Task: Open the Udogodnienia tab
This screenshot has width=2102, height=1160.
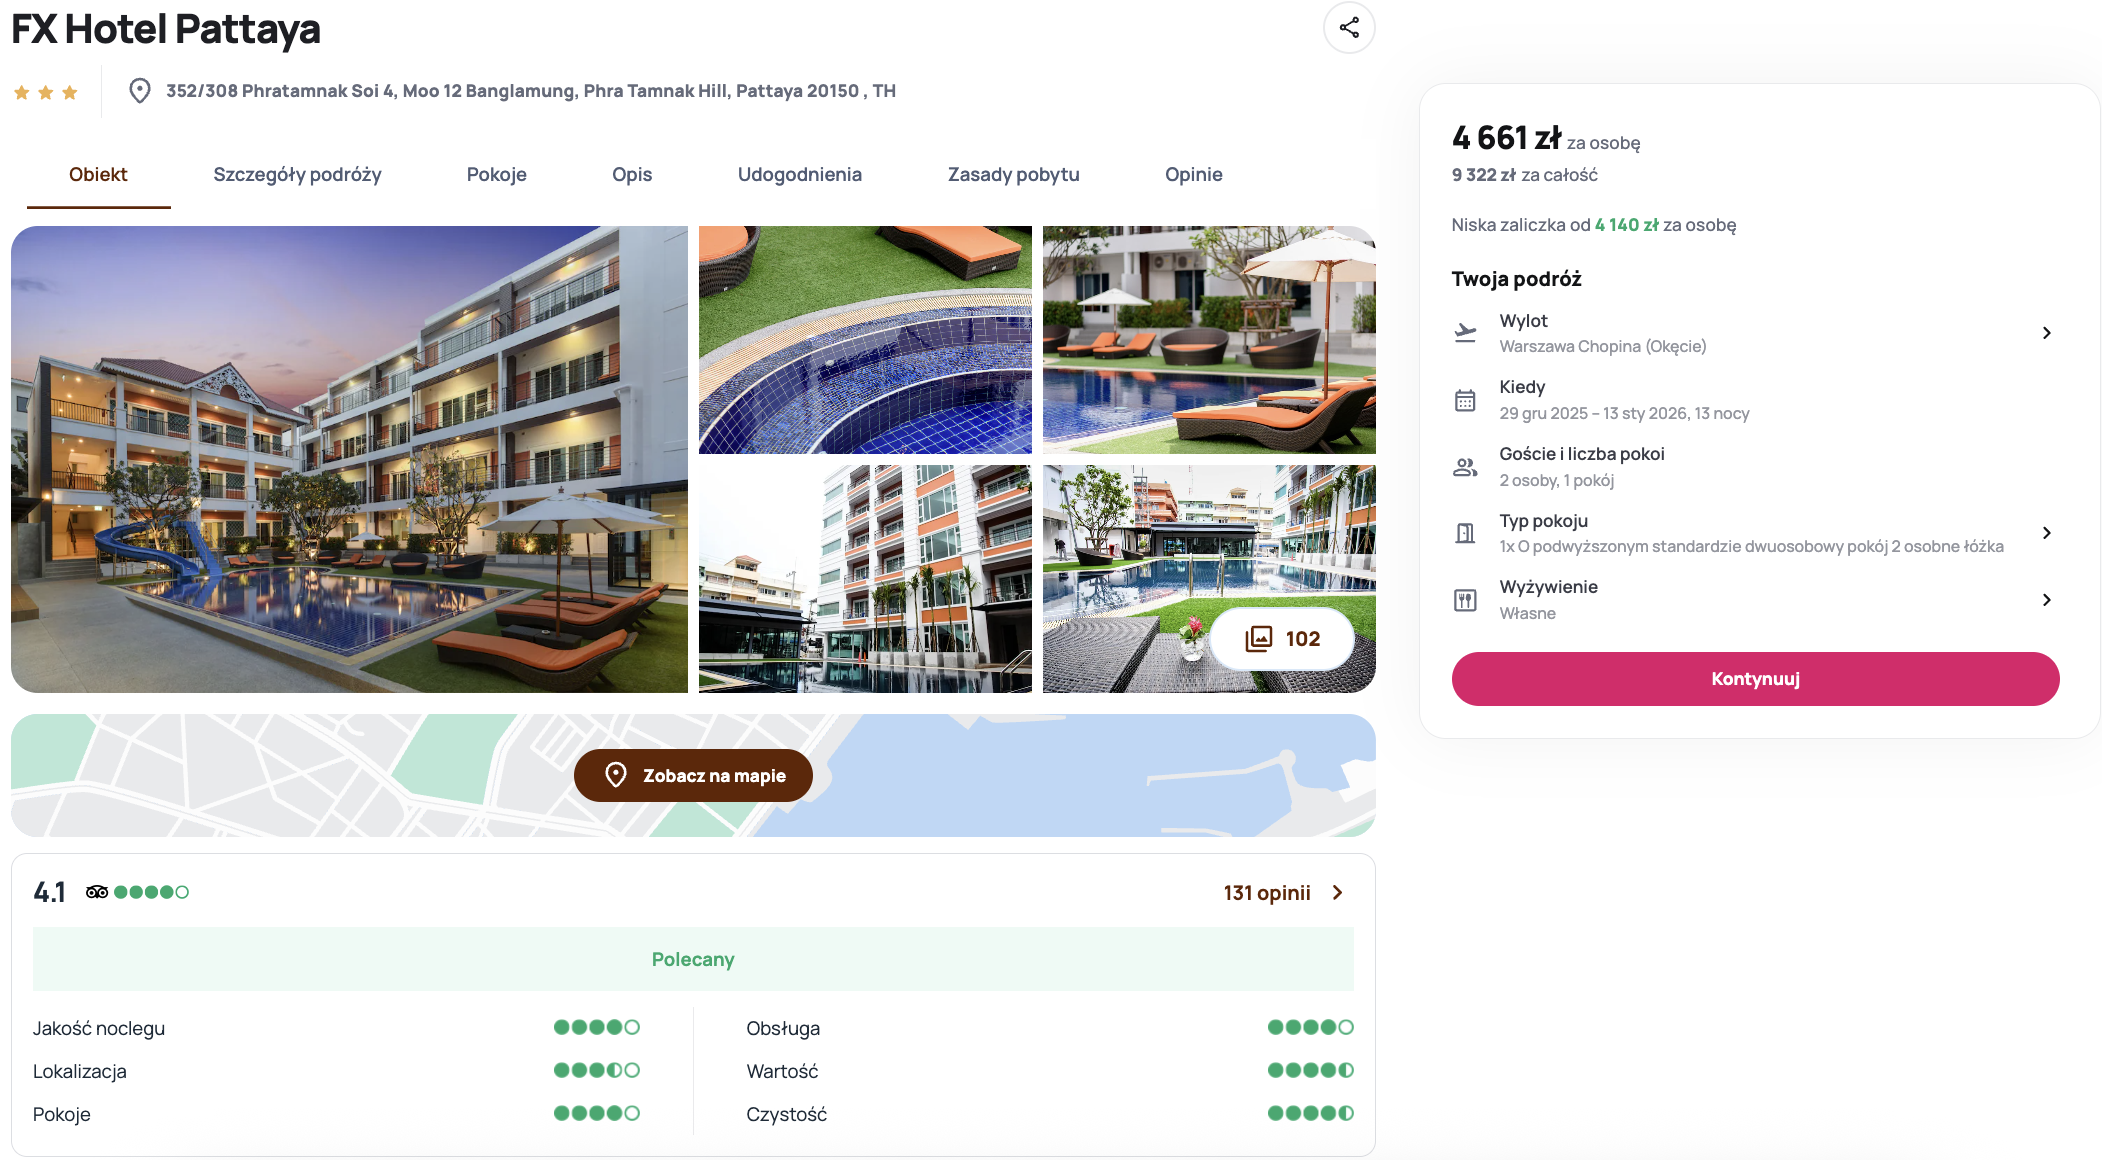Action: click(x=800, y=175)
